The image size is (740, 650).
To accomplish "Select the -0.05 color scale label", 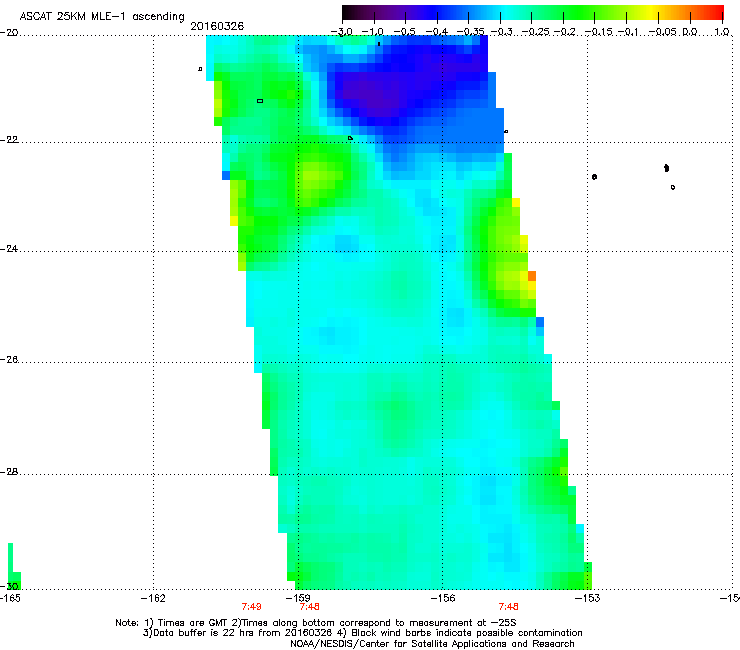I will pyautogui.click(x=663, y=32).
